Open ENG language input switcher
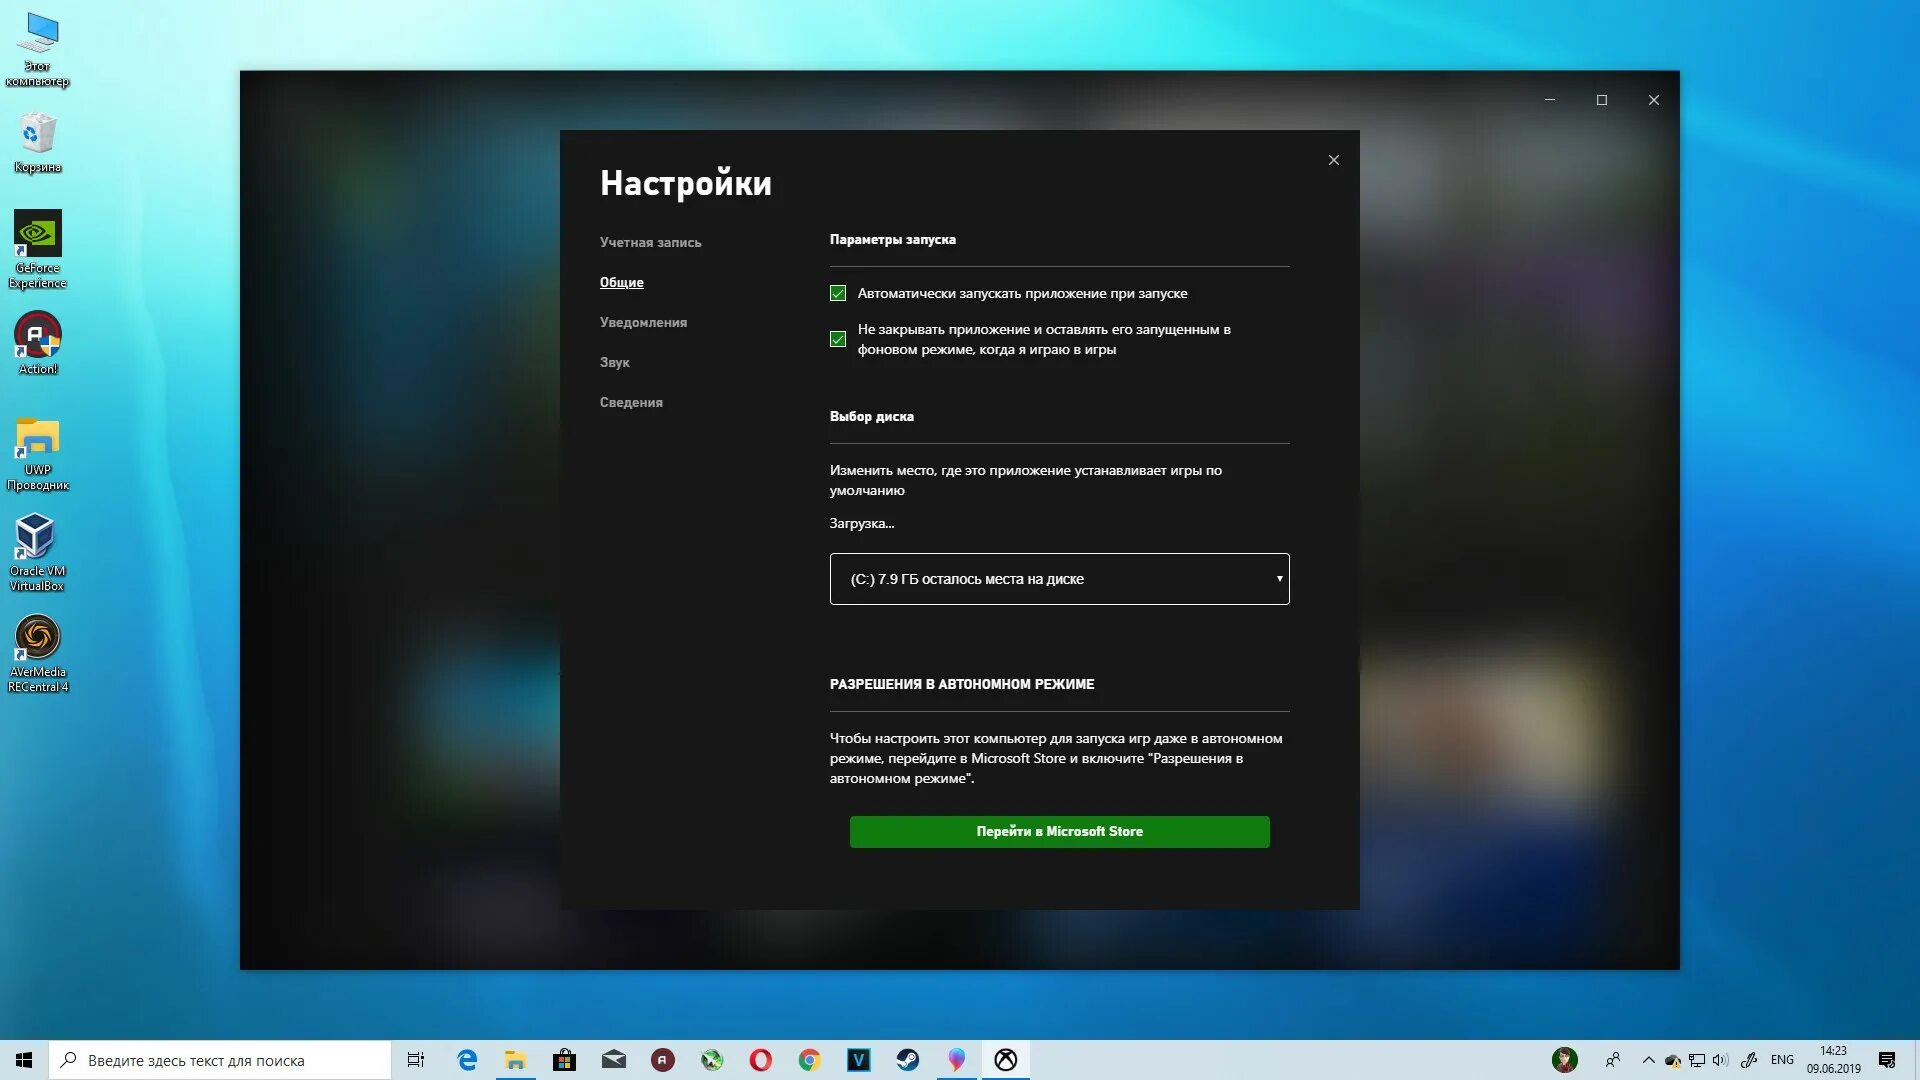1920x1080 pixels. [x=1781, y=1060]
